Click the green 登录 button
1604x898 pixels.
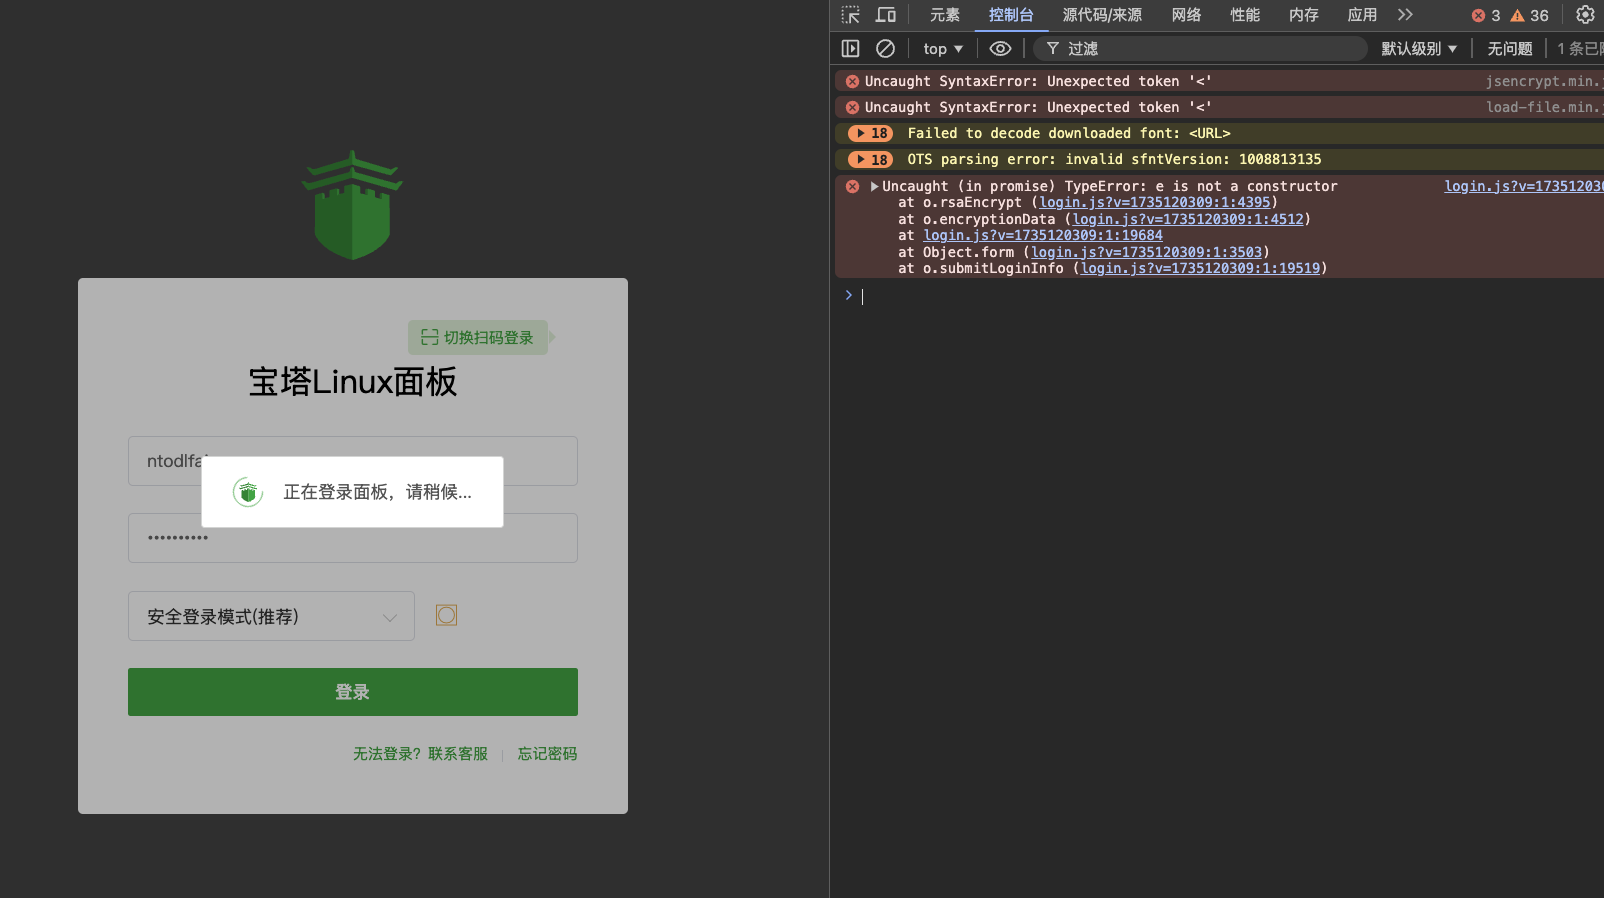coord(353,692)
